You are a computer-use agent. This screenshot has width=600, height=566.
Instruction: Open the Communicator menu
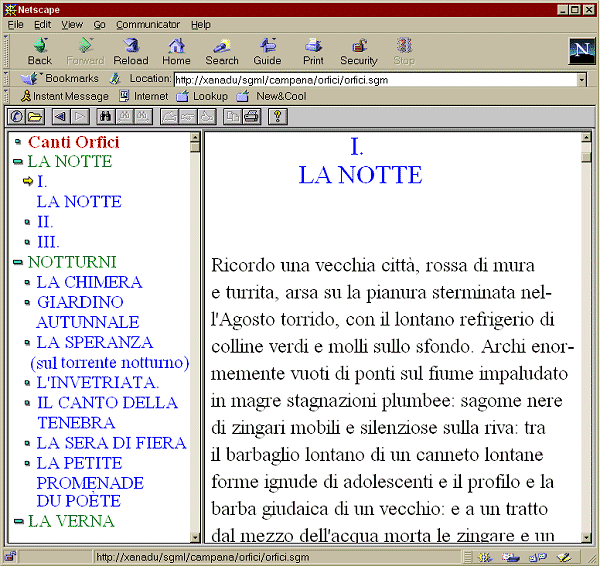tap(147, 24)
